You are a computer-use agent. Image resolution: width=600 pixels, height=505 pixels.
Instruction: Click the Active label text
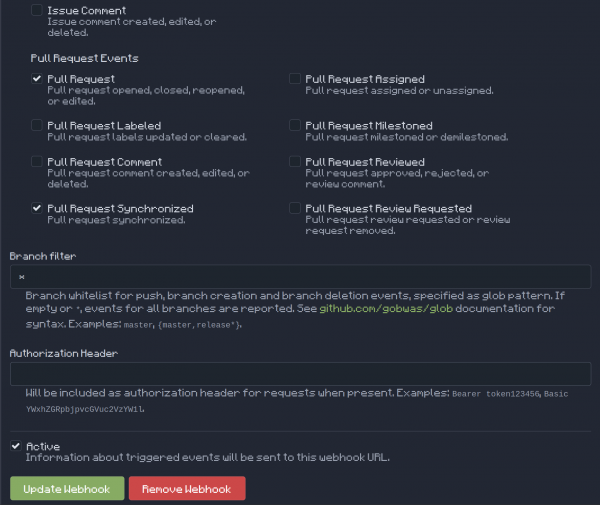click(43, 446)
